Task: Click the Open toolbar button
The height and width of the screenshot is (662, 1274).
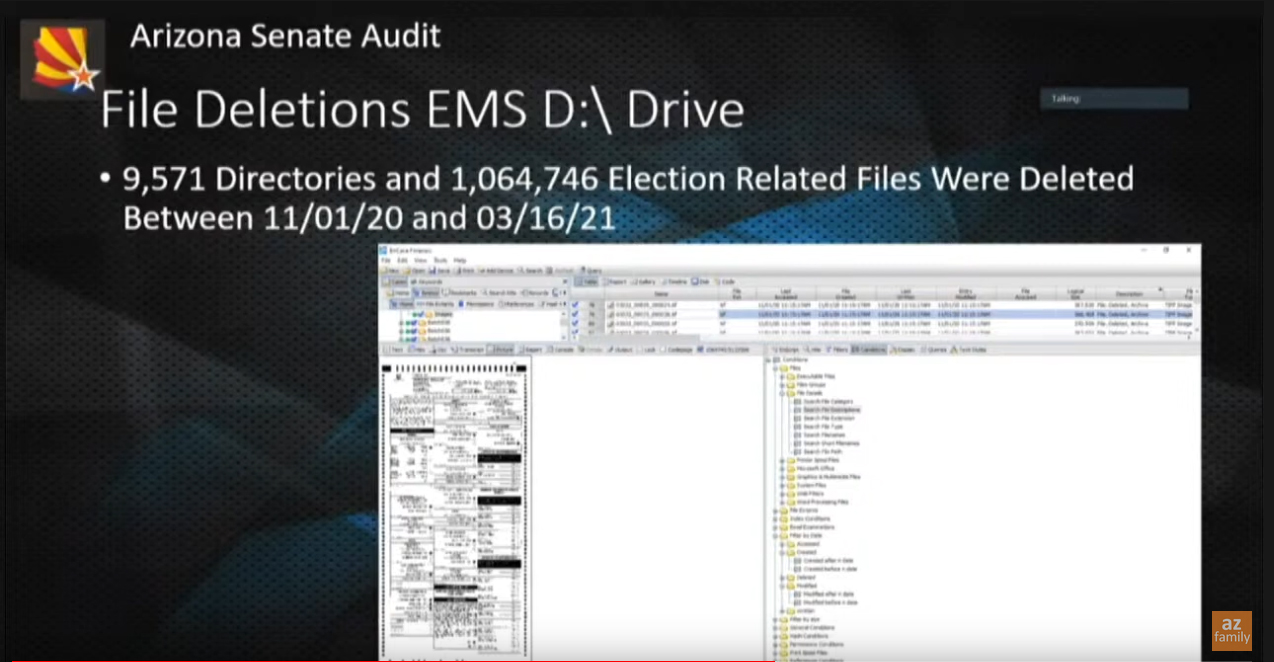Action: [414, 270]
